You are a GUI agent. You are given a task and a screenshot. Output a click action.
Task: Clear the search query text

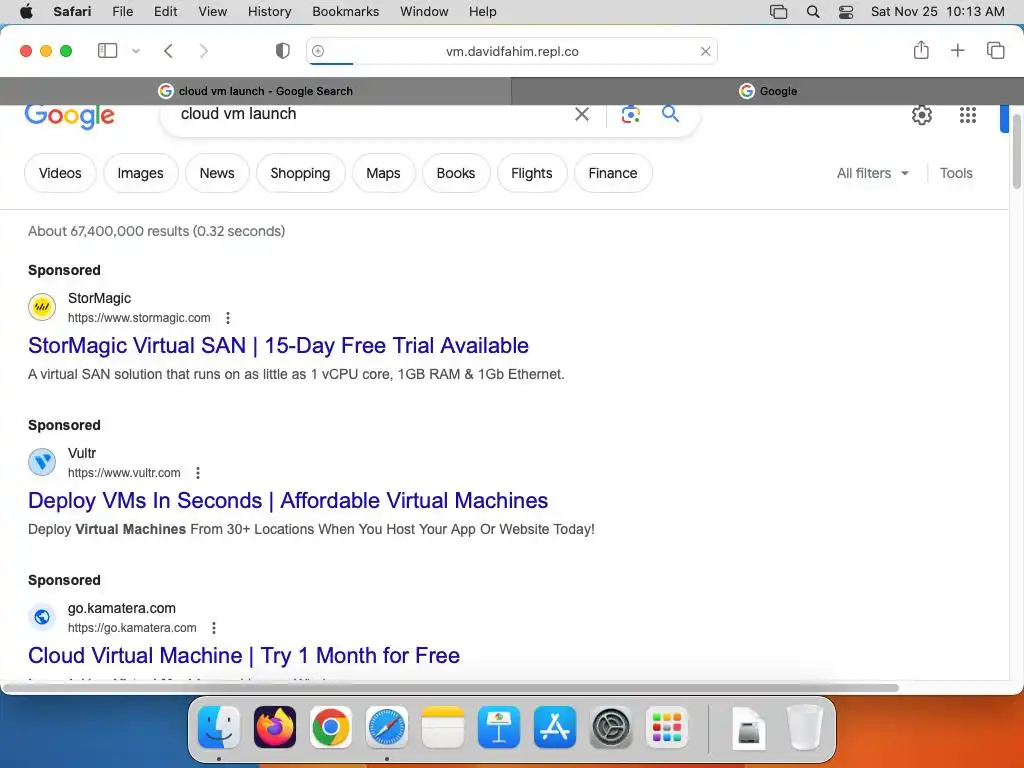[x=582, y=114]
